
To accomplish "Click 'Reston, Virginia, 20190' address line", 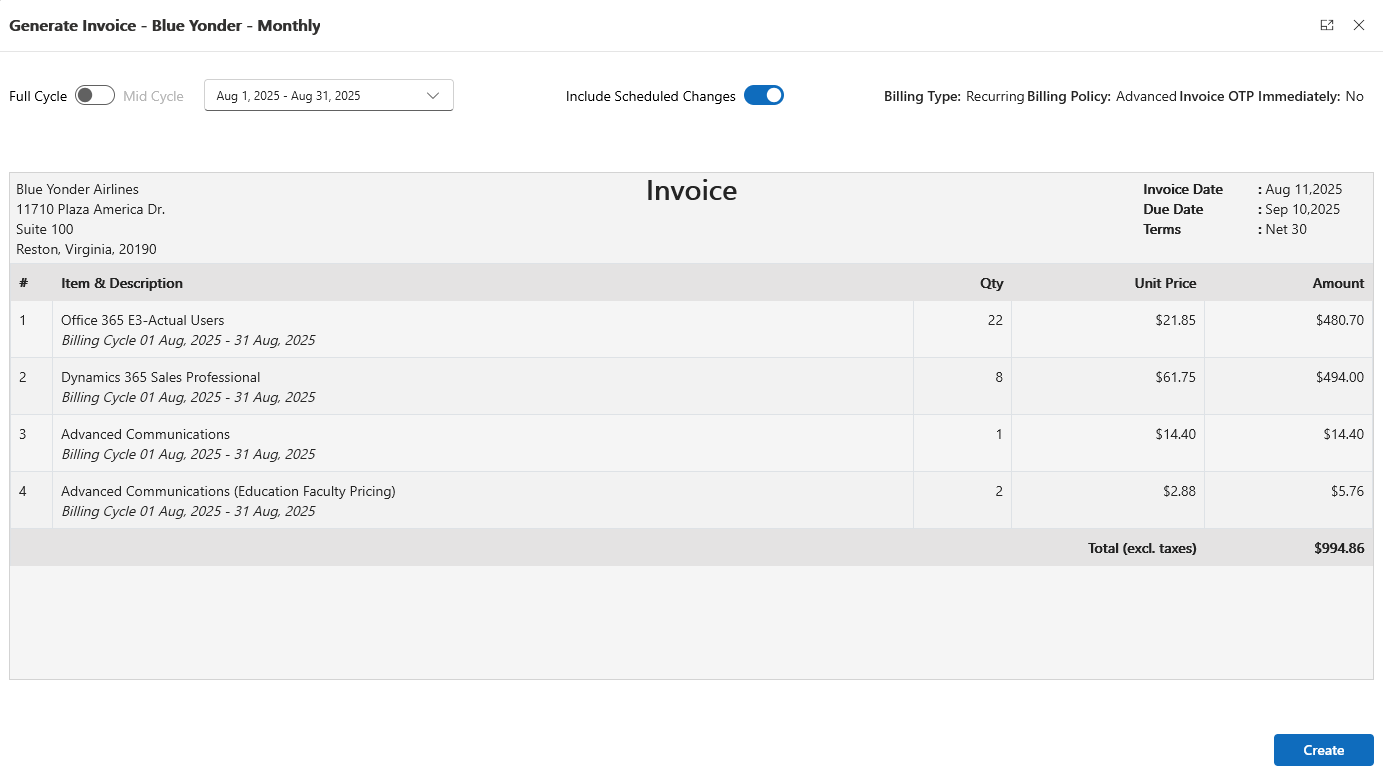I will click(x=86, y=249).
